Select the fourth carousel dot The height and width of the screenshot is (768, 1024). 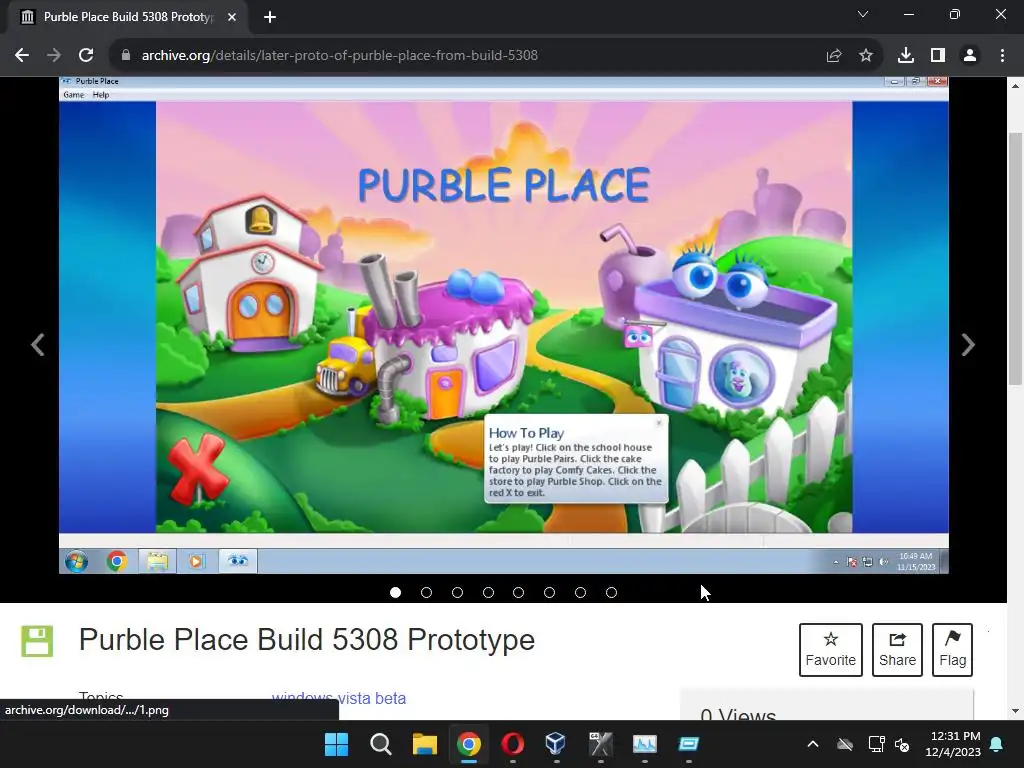(488, 592)
